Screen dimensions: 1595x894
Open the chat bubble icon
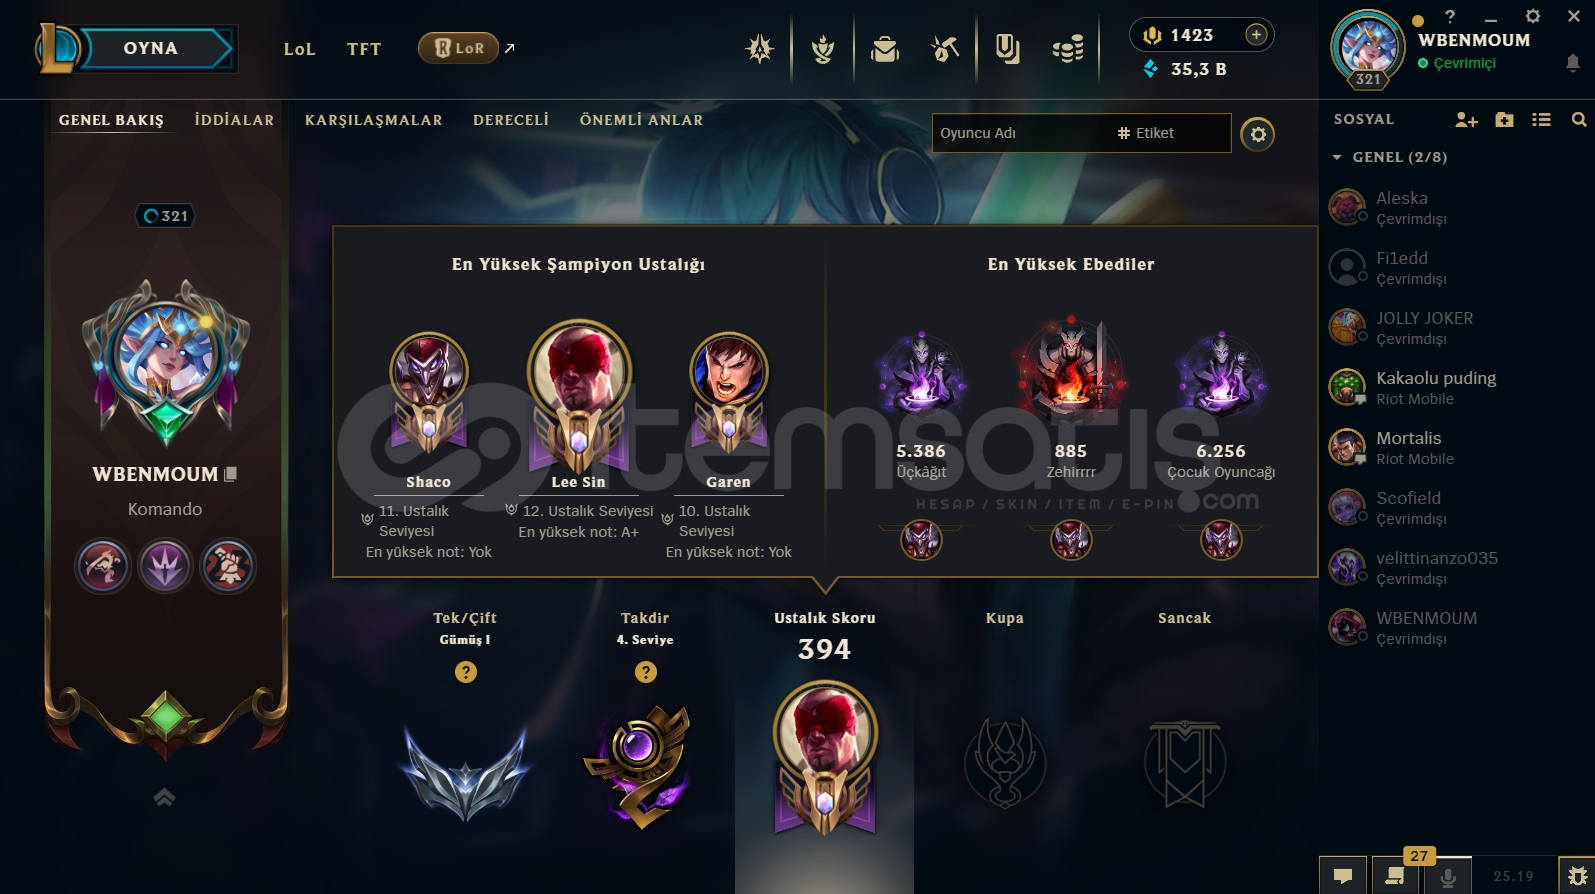coord(1343,876)
